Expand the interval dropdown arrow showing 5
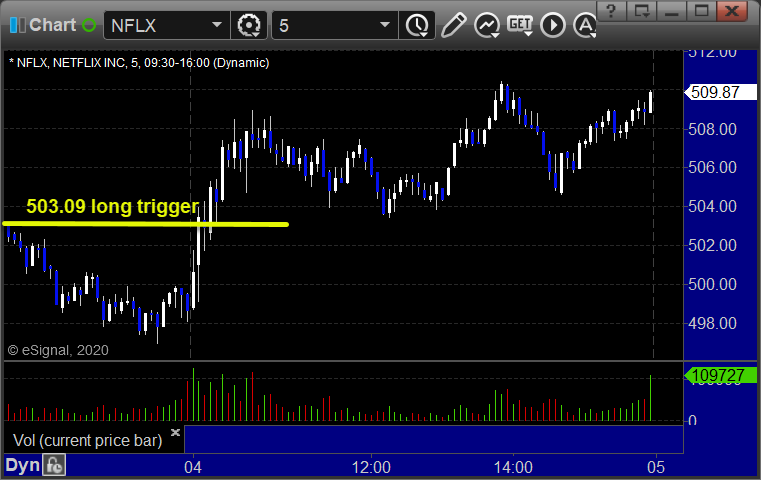Viewport: 761px width, 480px height. pyautogui.click(x=385, y=25)
